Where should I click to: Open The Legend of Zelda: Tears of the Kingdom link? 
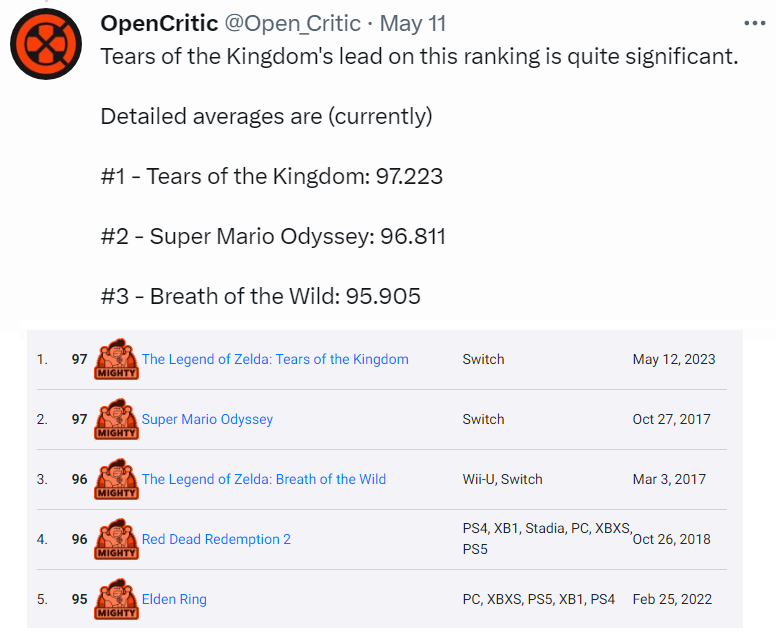click(x=275, y=359)
